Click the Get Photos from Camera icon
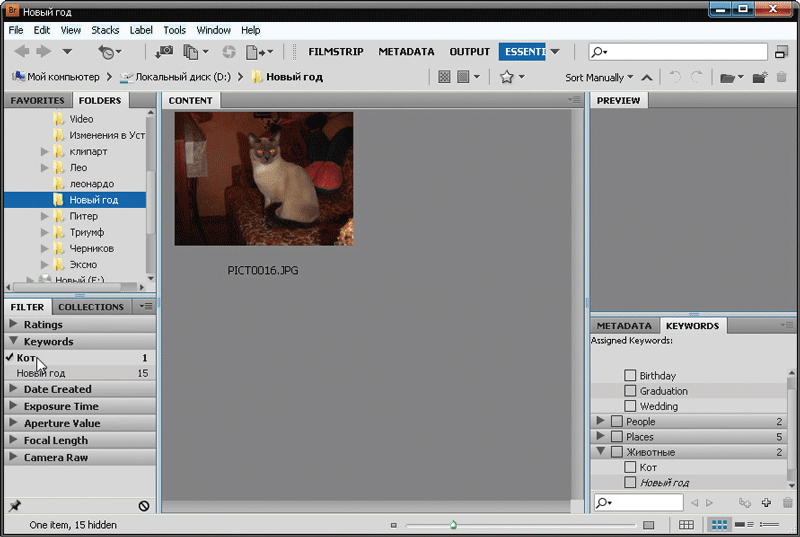 tap(164, 52)
